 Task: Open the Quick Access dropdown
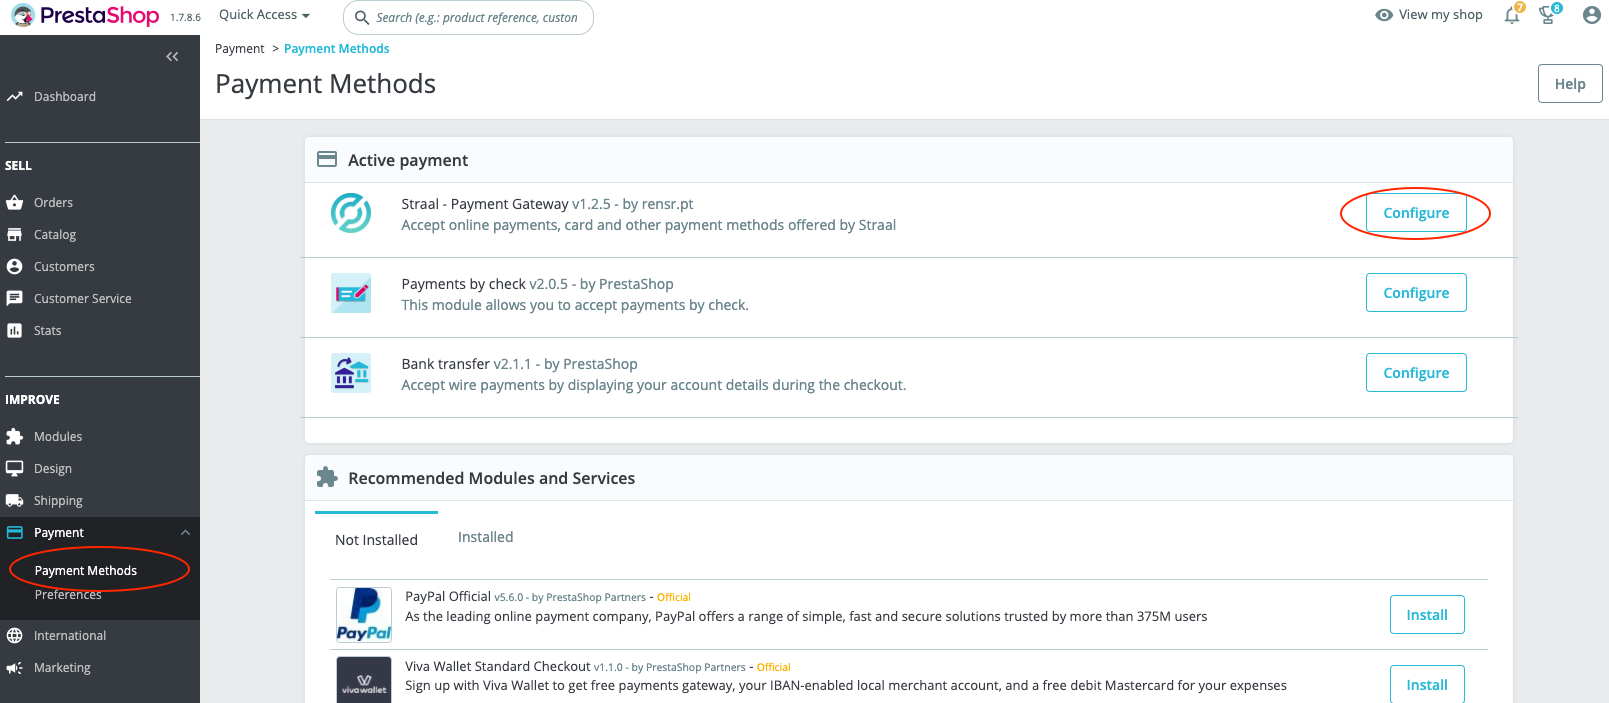coord(264,15)
